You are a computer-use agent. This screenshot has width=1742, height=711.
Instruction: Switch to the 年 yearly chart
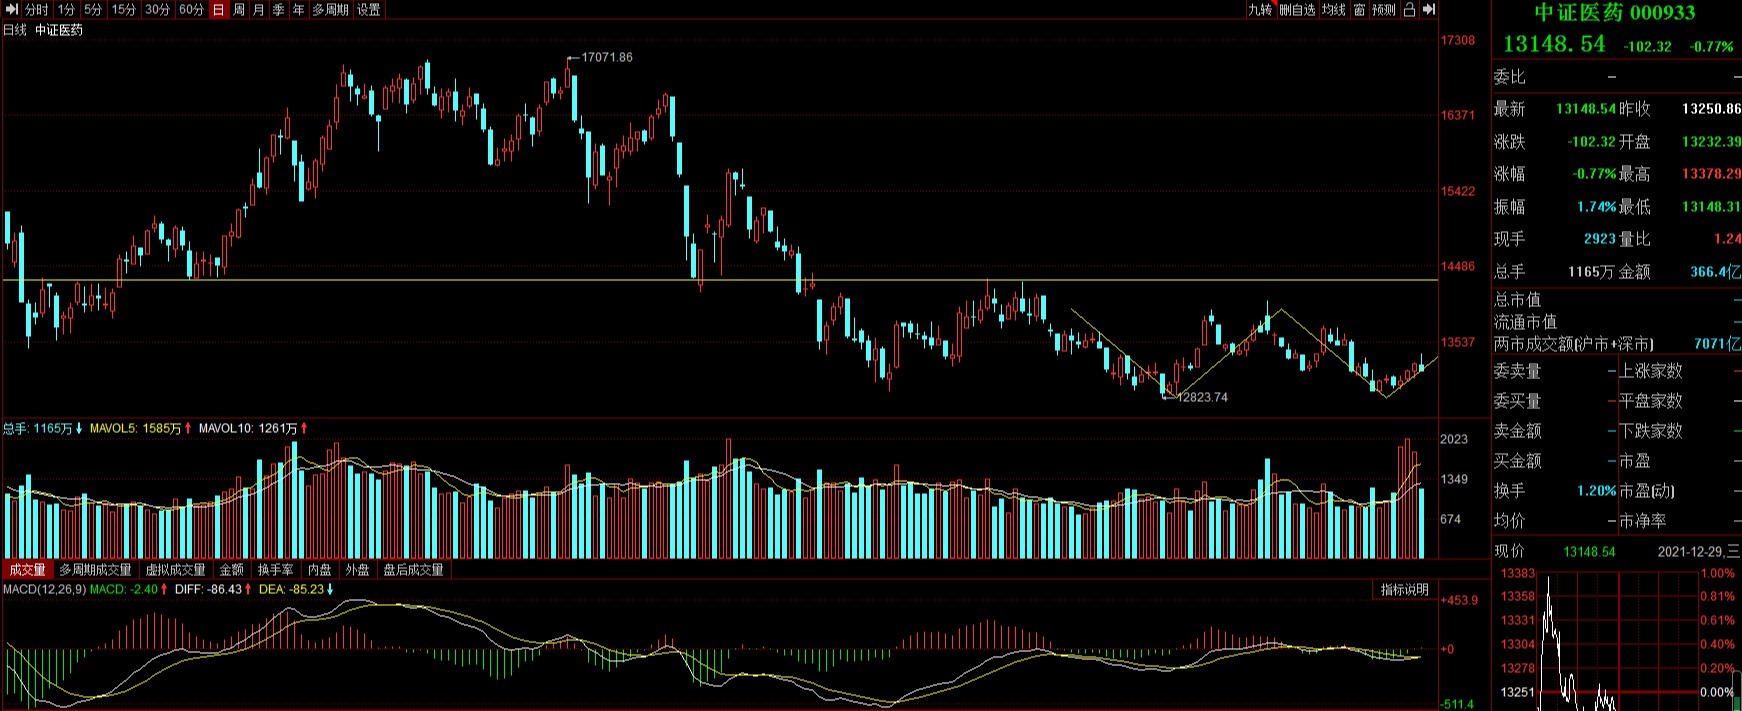click(x=299, y=9)
